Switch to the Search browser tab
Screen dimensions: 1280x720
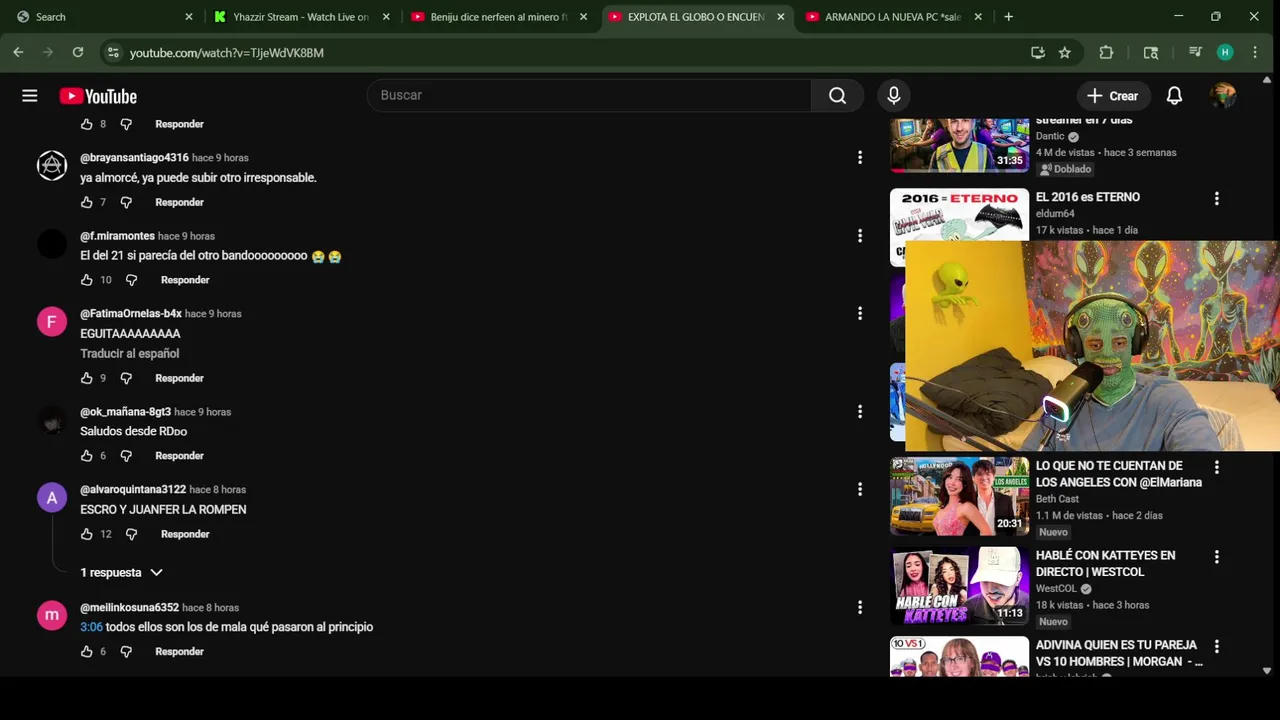click(103, 17)
